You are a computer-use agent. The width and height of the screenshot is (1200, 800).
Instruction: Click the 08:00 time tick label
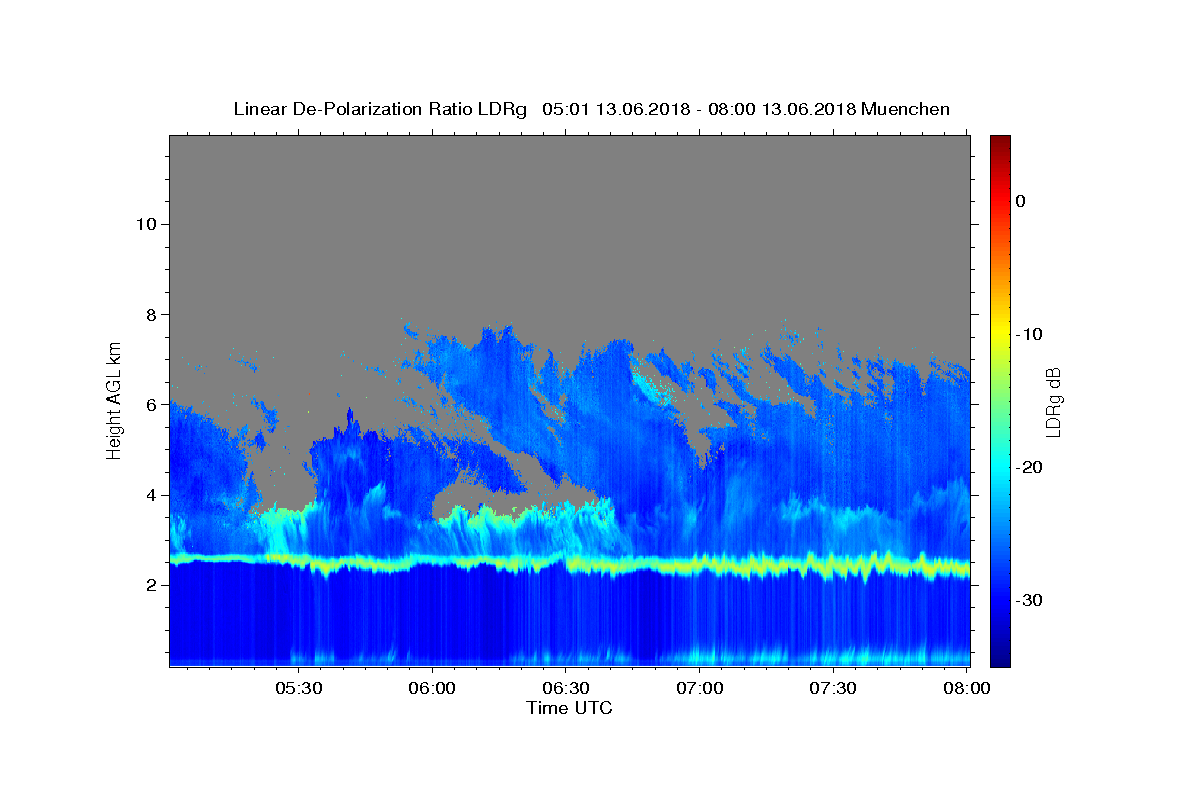[x=966, y=689]
